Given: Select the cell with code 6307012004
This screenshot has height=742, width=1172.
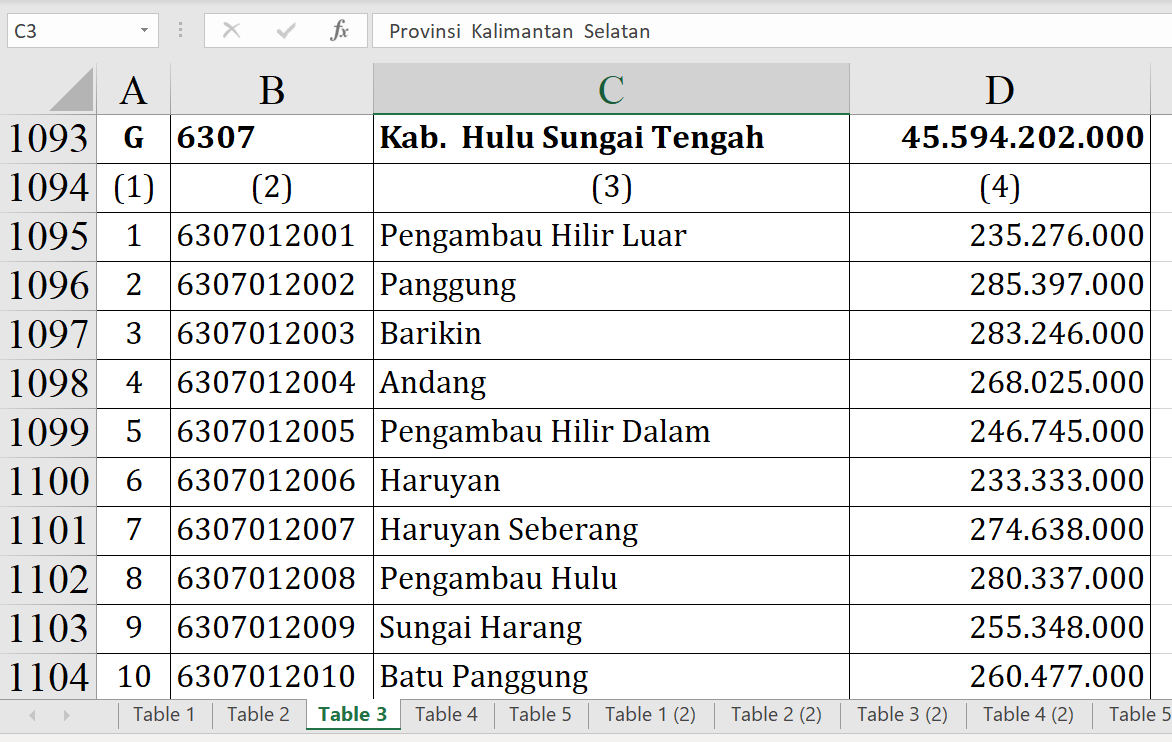Looking at the screenshot, I should coord(271,383).
